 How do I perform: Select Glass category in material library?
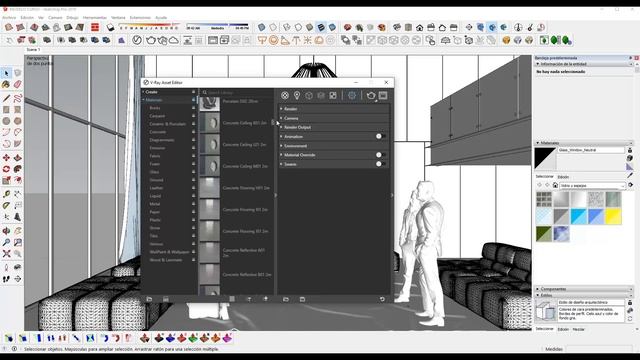[x=154, y=172]
